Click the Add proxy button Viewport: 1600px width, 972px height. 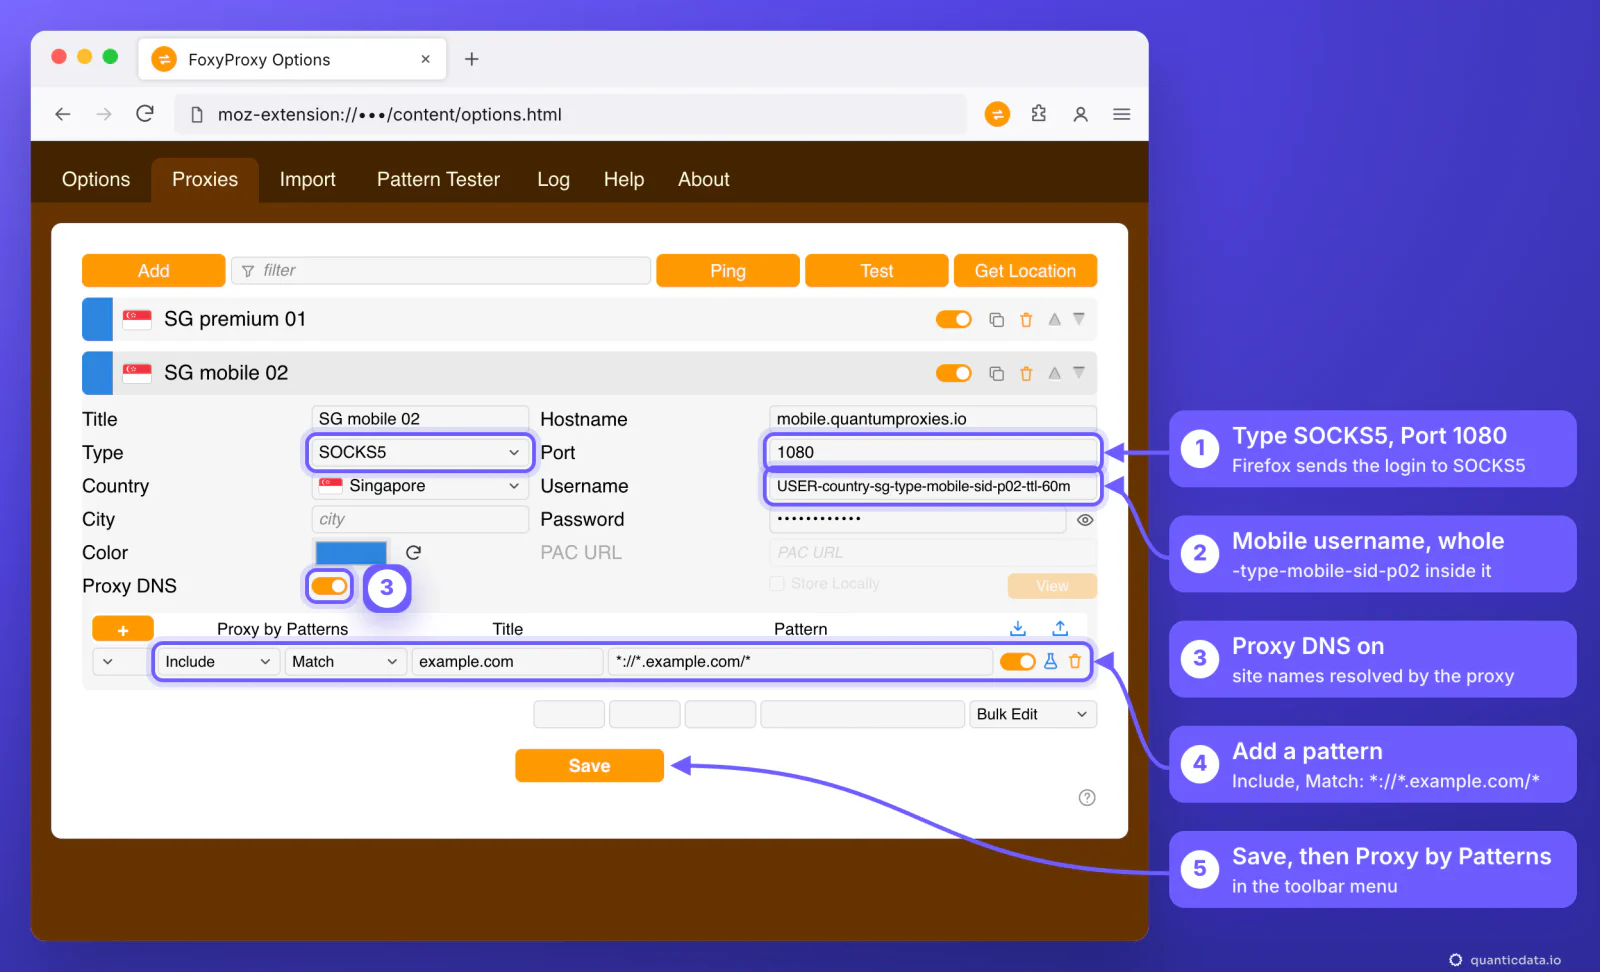[x=153, y=270]
